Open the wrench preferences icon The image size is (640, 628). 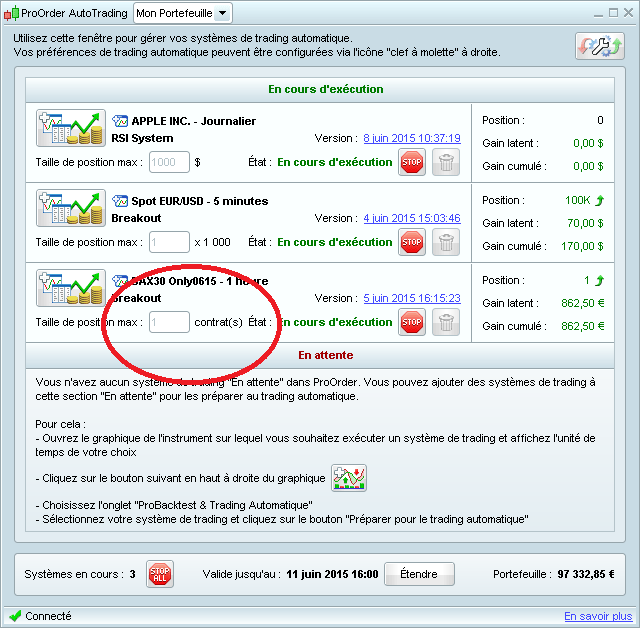coord(600,46)
